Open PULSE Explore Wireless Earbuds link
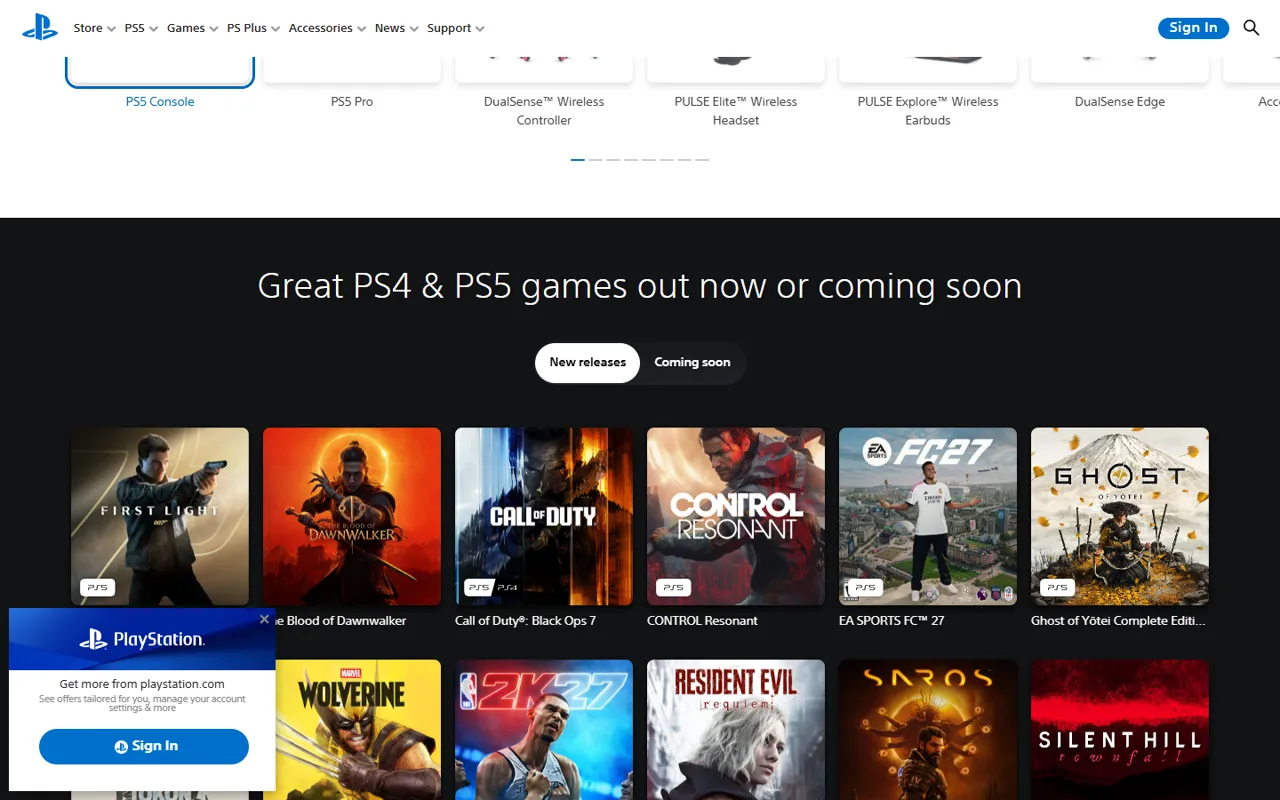This screenshot has height=800, width=1280. tap(928, 111)
